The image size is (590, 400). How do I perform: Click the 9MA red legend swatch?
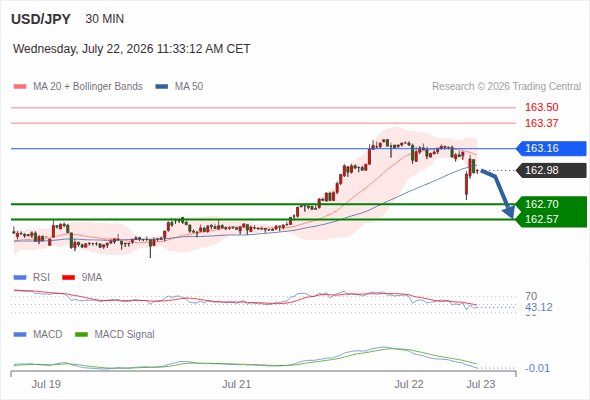pyautogui.click(x=68, y=278)
